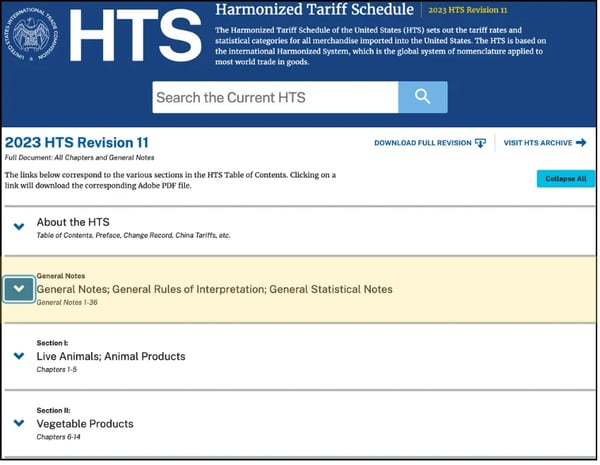This screenshot has width=600, height=465.
Task: Click 'Chapters 6-14' subtitle text
Action: point(59,437)
